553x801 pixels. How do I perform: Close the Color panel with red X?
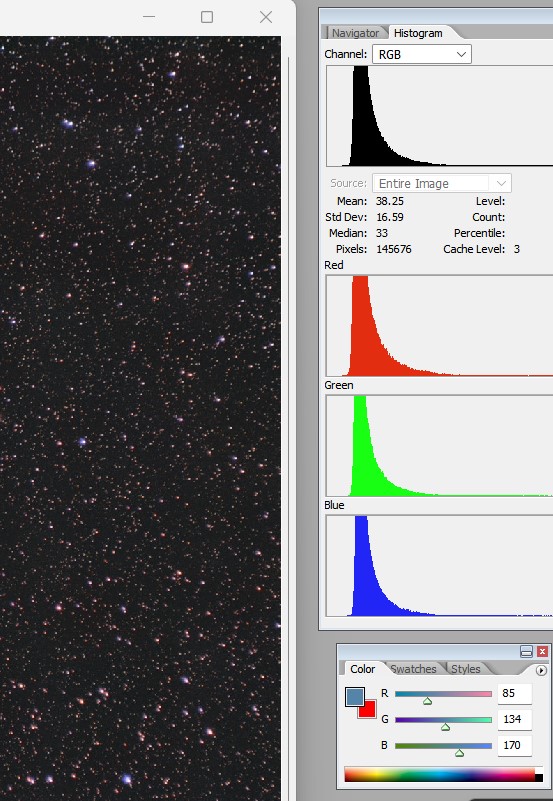pyautogui.click(x=542, y=651)
